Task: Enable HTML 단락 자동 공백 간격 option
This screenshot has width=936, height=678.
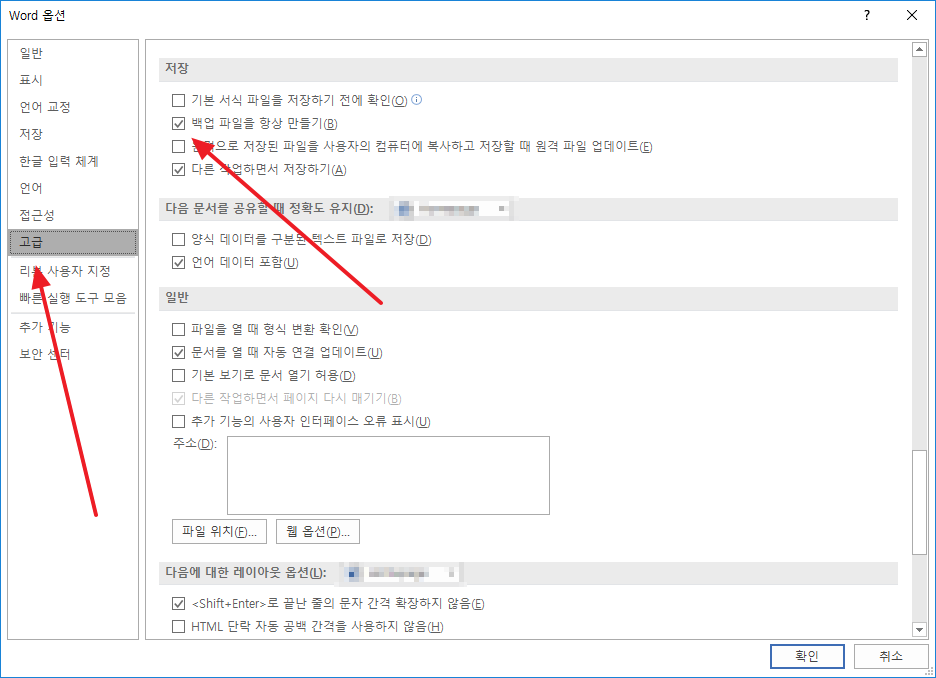Action: (x=178, y=627)
